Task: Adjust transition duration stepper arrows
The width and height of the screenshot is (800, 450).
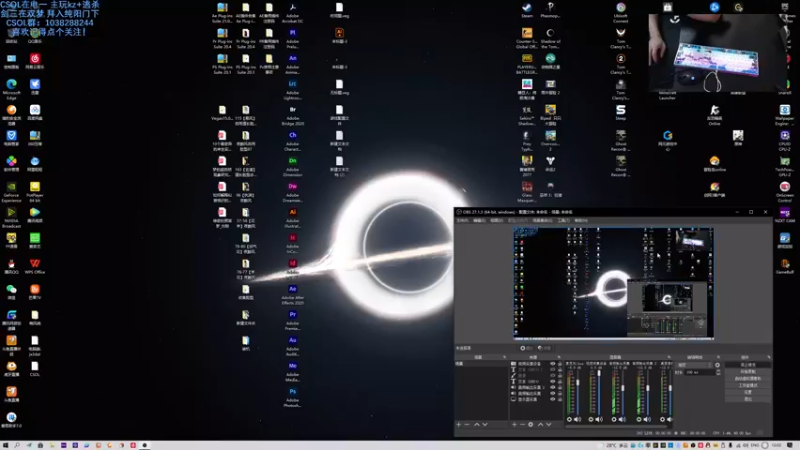Action: pyautogui.click(x=718, y=372)
